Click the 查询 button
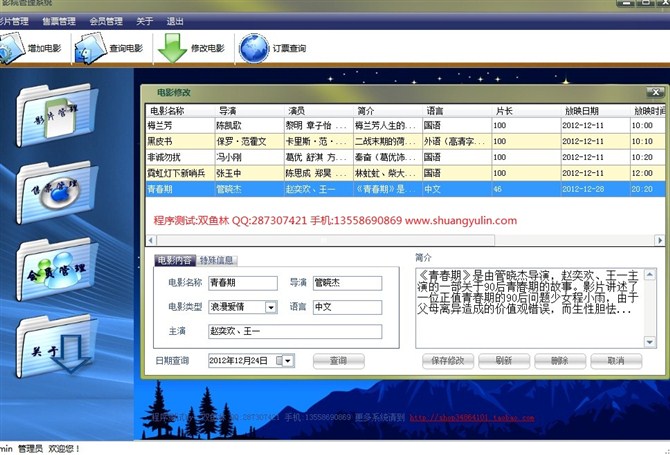This screenshot has width=670, height=455. pos(338,361)
